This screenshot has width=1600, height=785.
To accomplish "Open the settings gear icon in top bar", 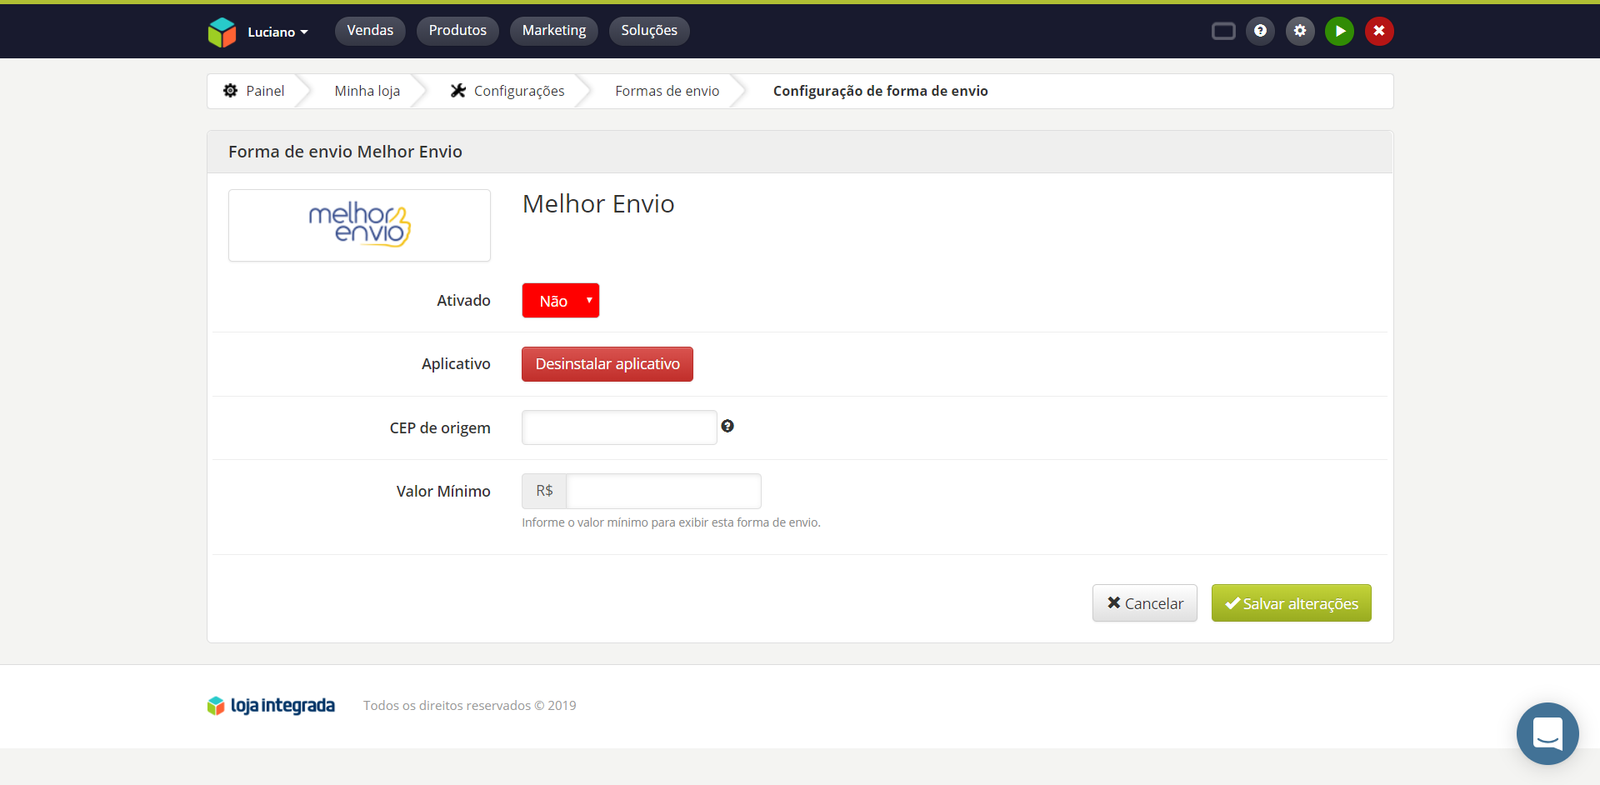I will pyautogui.click(x=1300, y=31).
